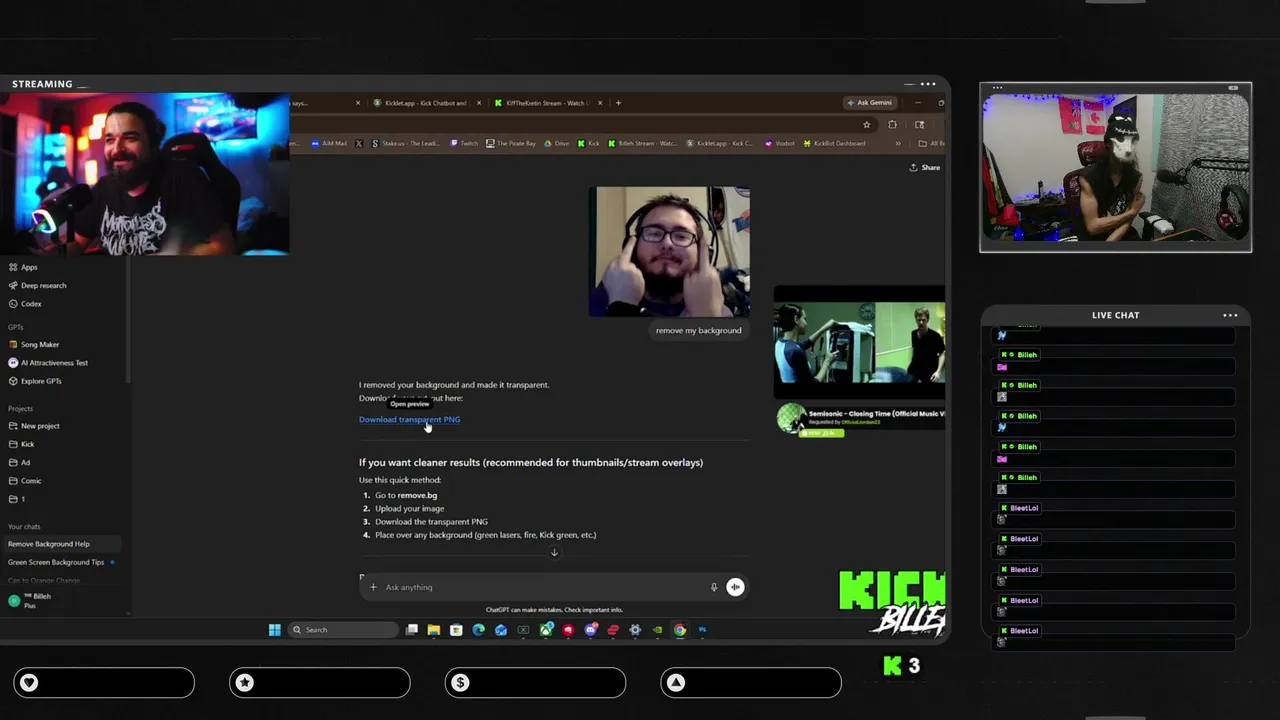This screenshot has width=1280, height=720.
Task: Close the Kicklet.app browser tab
Action: click(479, 103)
